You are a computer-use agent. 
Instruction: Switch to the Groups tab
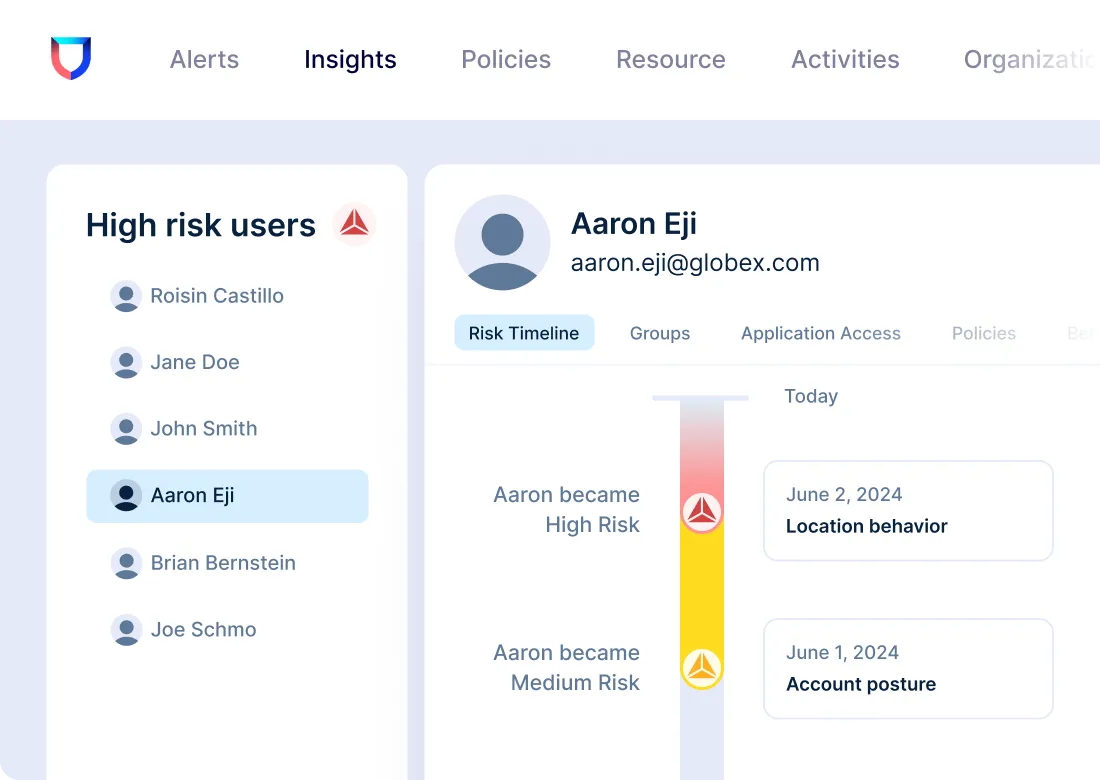tap(660, 333)
